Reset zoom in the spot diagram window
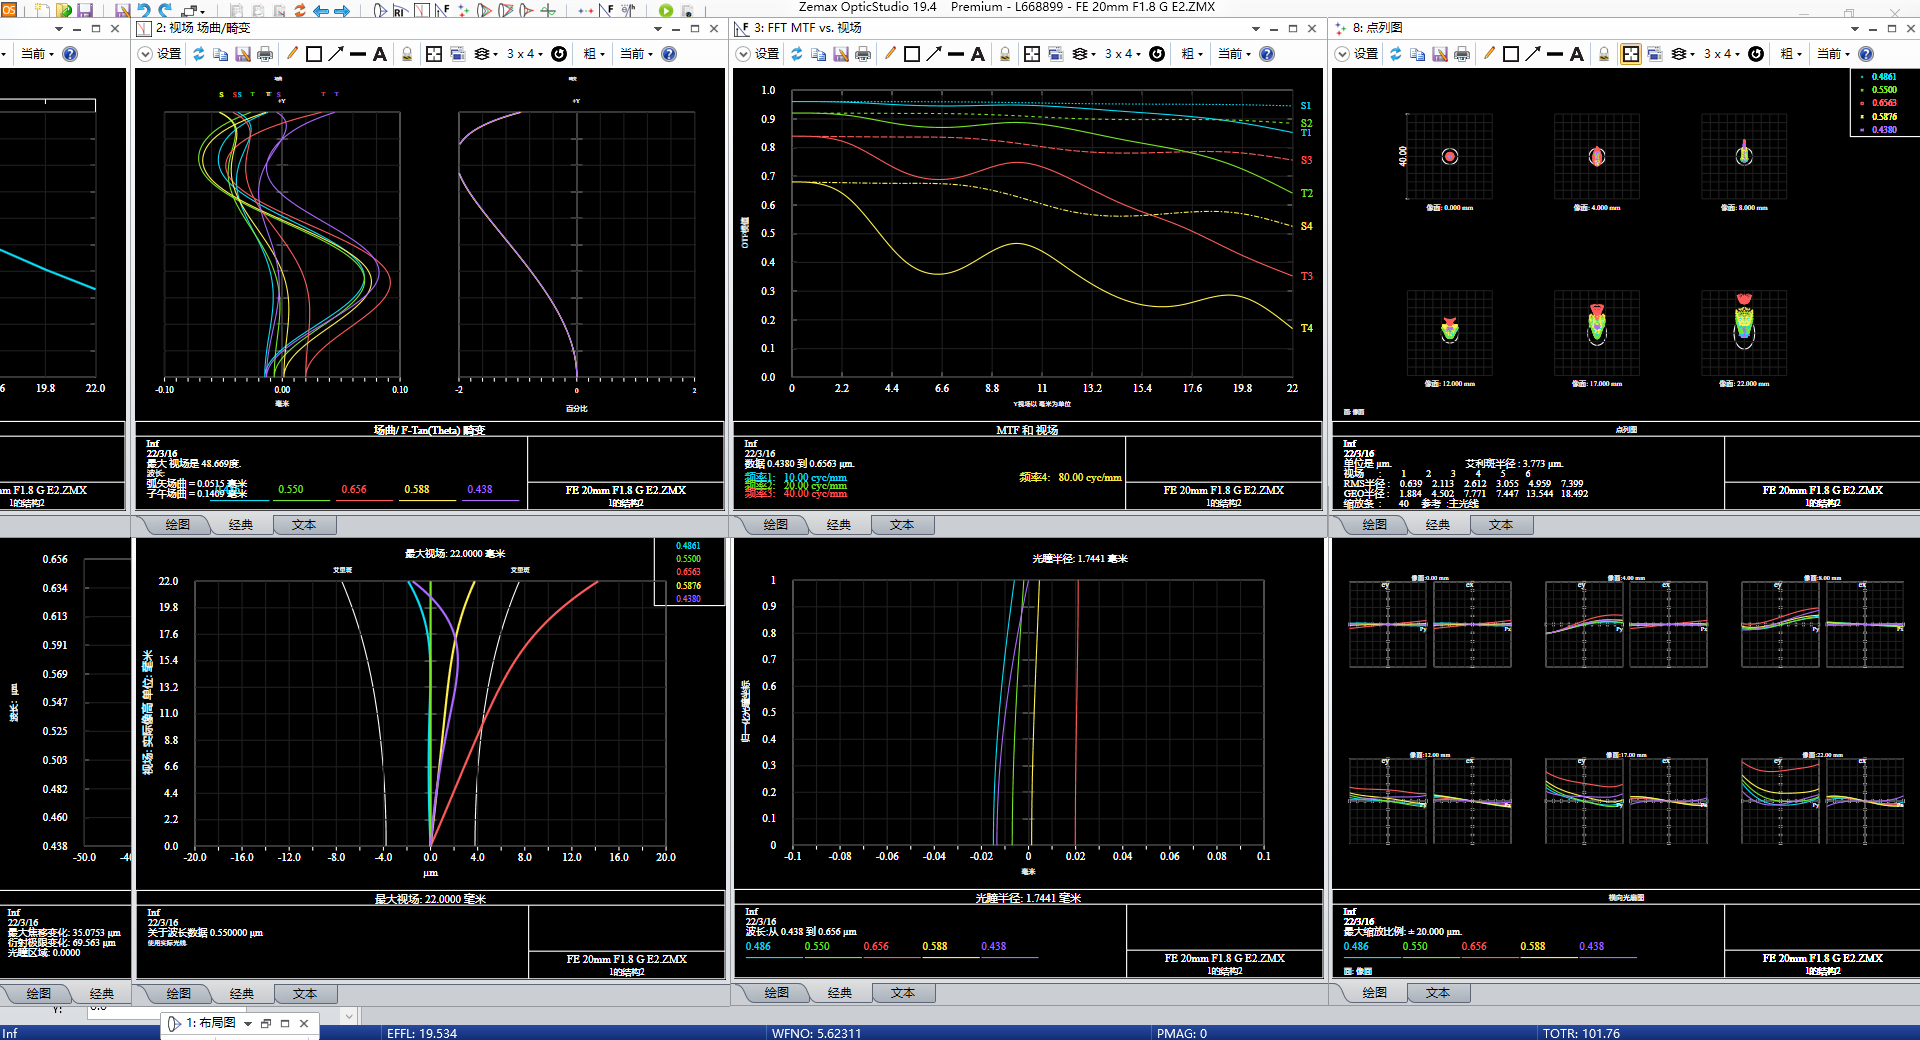Image resolution: width=1920 pixels, height=1040 pixels. pos(1756,54)
